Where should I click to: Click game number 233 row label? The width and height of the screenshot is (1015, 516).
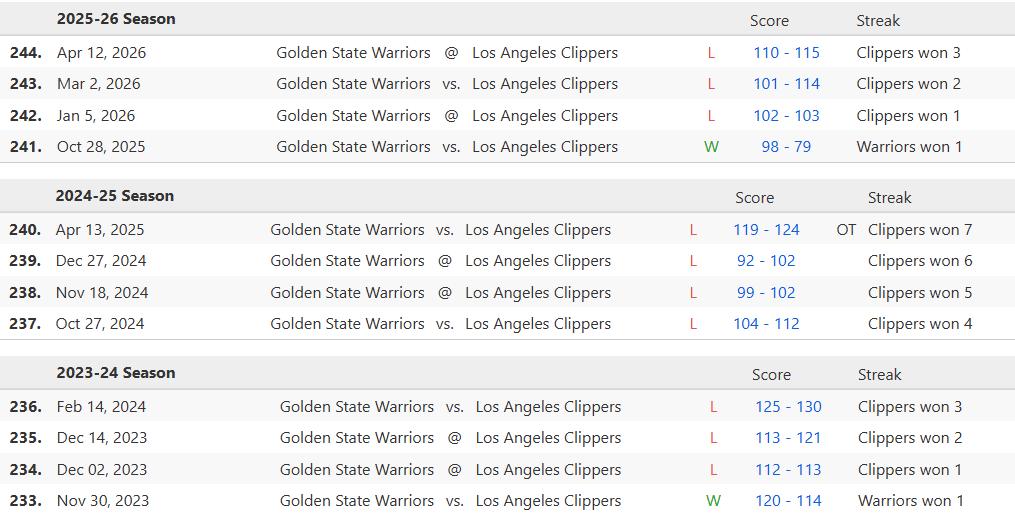pyautogui.click(x=26, y=500)
